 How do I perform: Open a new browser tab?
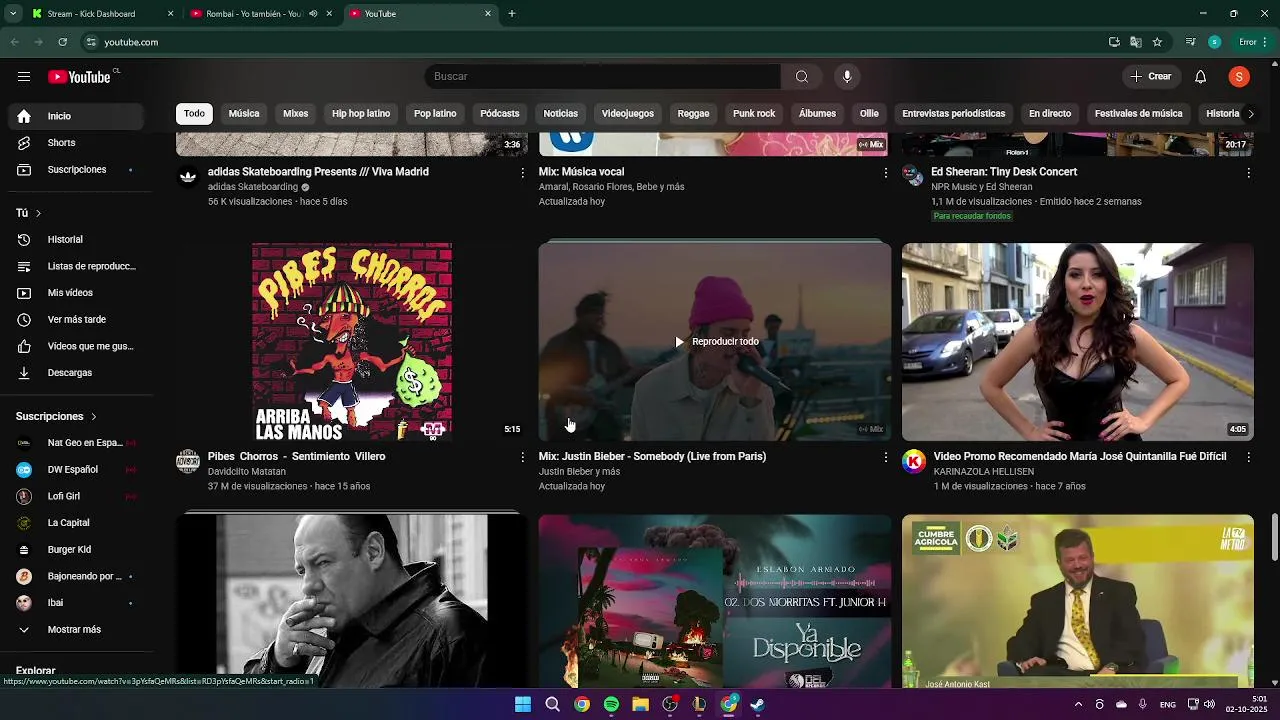tap(512, 14)
